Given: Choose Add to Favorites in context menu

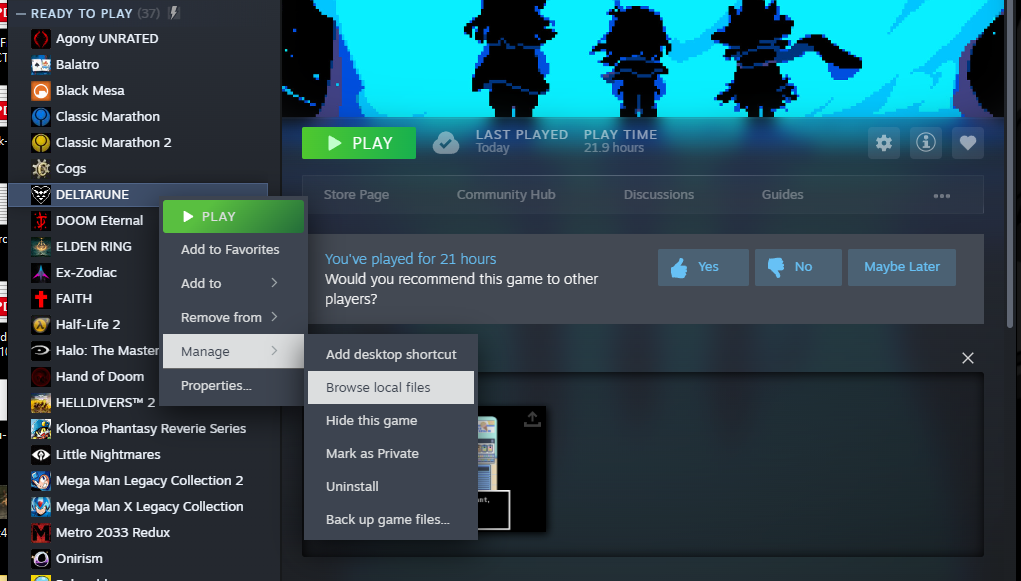Looking at the screenshot, I should [x=233, y=249].
